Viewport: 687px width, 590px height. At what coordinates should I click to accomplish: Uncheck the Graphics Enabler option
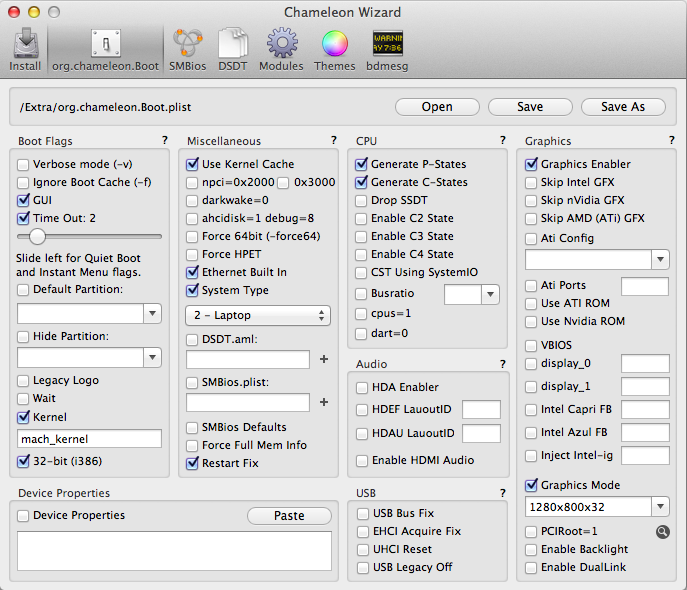[x=532, y=164]
